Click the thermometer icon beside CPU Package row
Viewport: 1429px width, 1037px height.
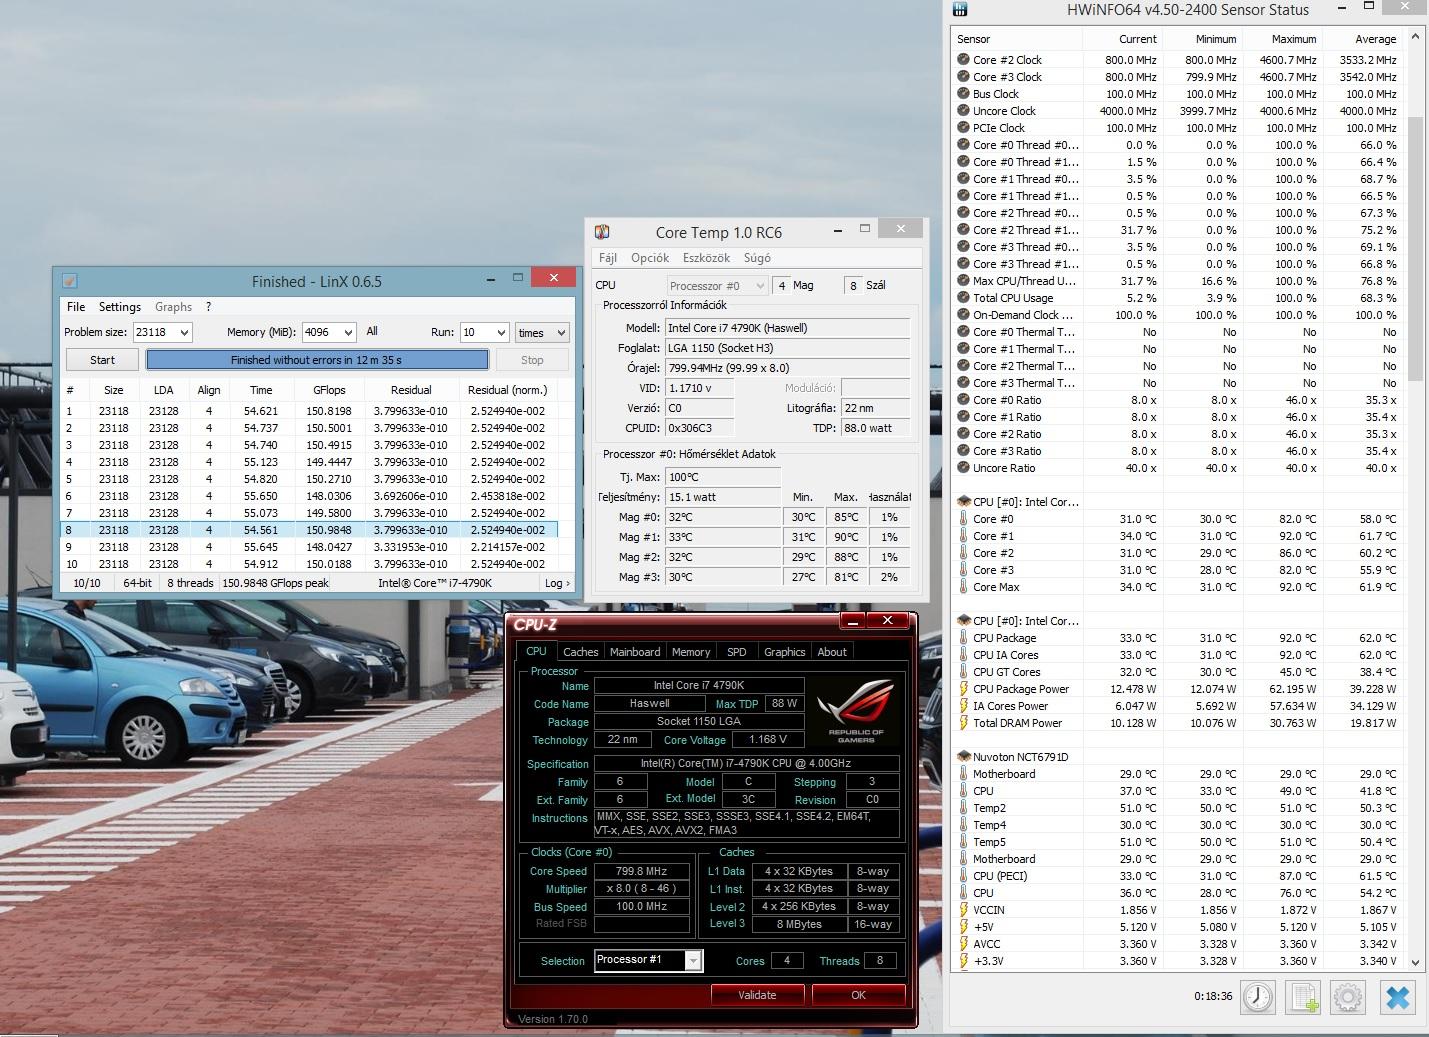click(x=964, y=638)
